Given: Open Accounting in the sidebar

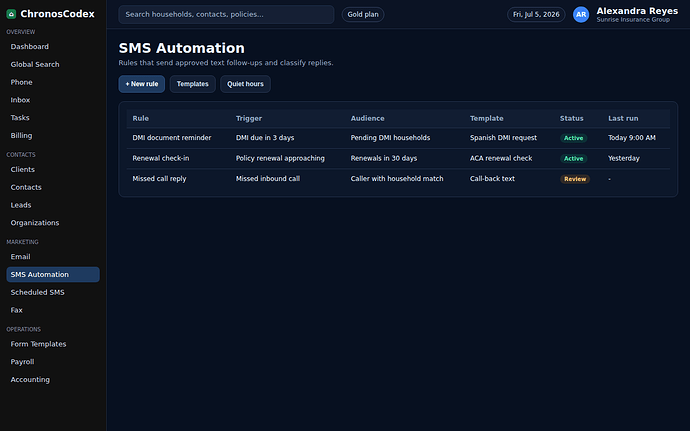Looking at the screenshot, I should [x=53, y=379].
